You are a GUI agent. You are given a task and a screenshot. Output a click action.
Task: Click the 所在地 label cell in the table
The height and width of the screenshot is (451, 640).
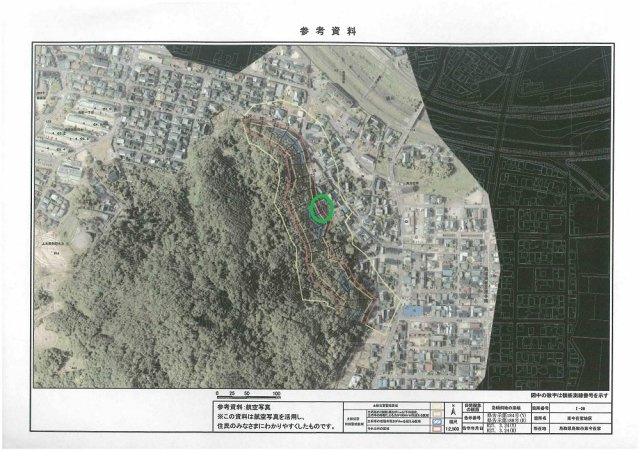tap(540, 429)
